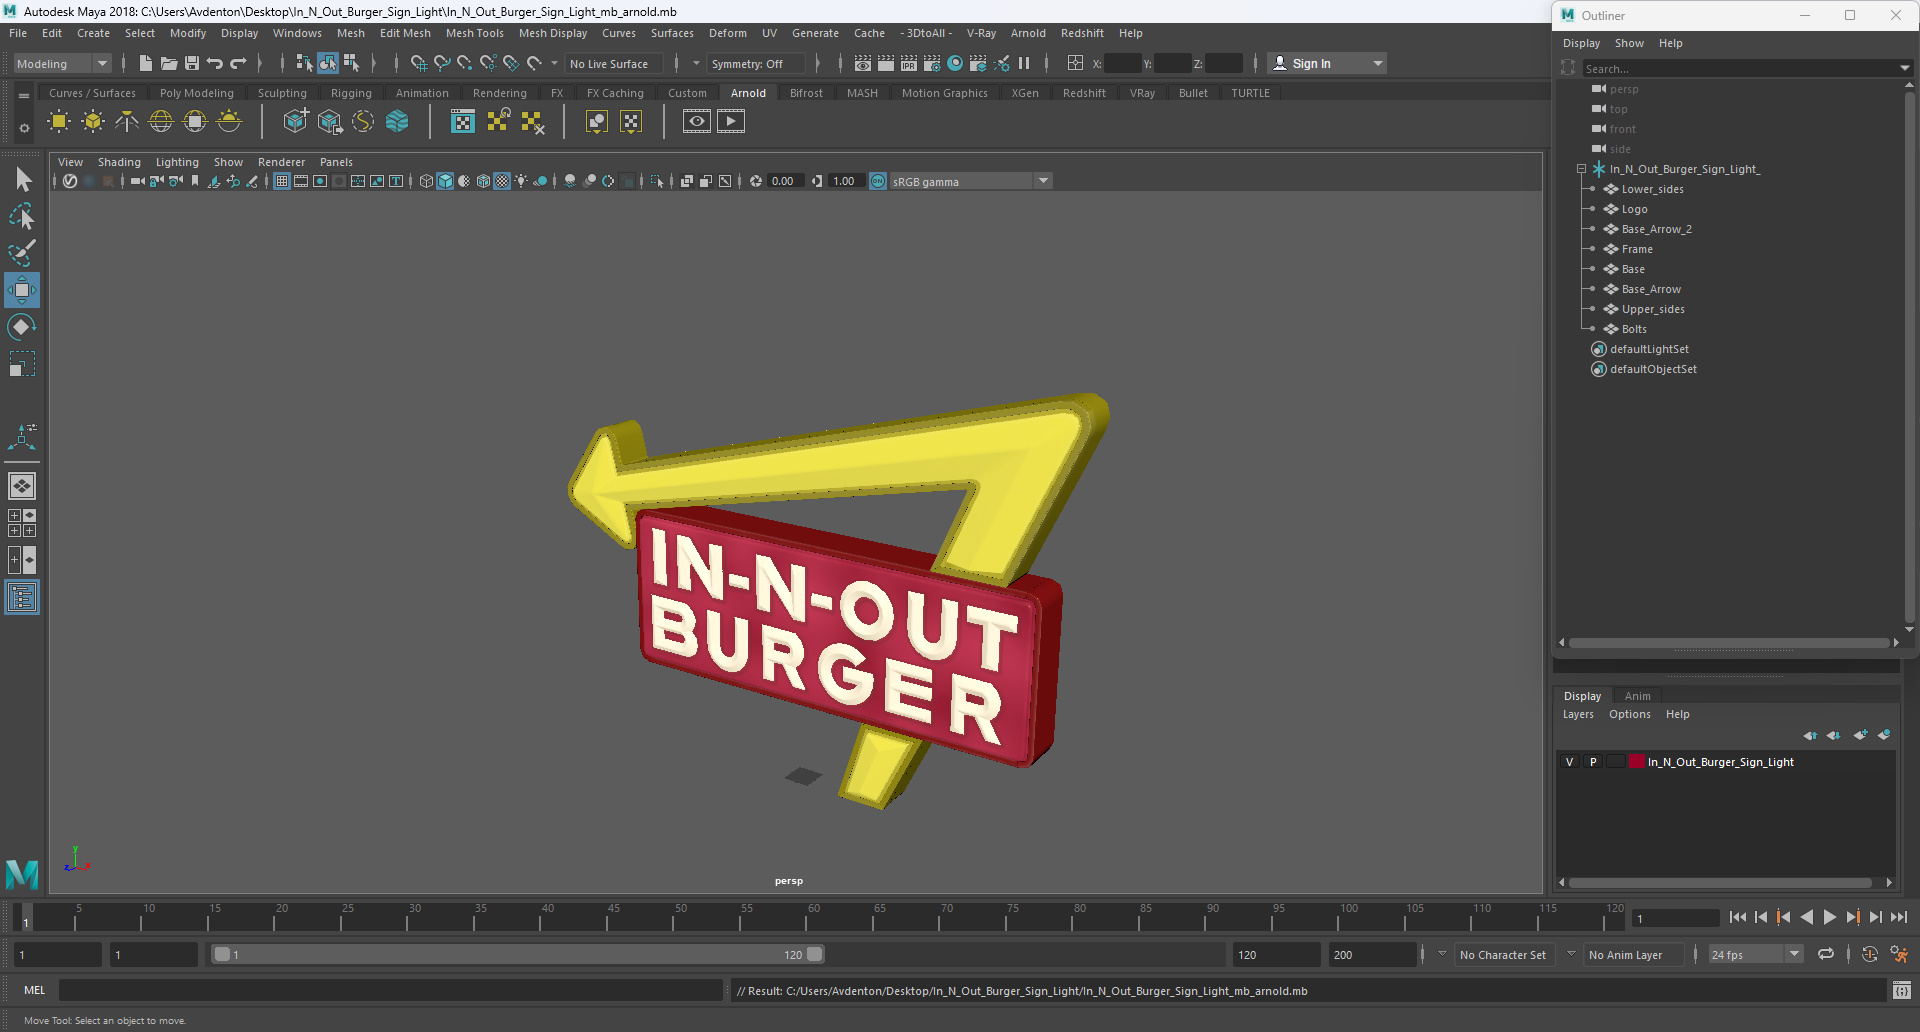Open the Script Editor icon
This screenshot has height=1032, width=1920.
tap(1902, 990)
